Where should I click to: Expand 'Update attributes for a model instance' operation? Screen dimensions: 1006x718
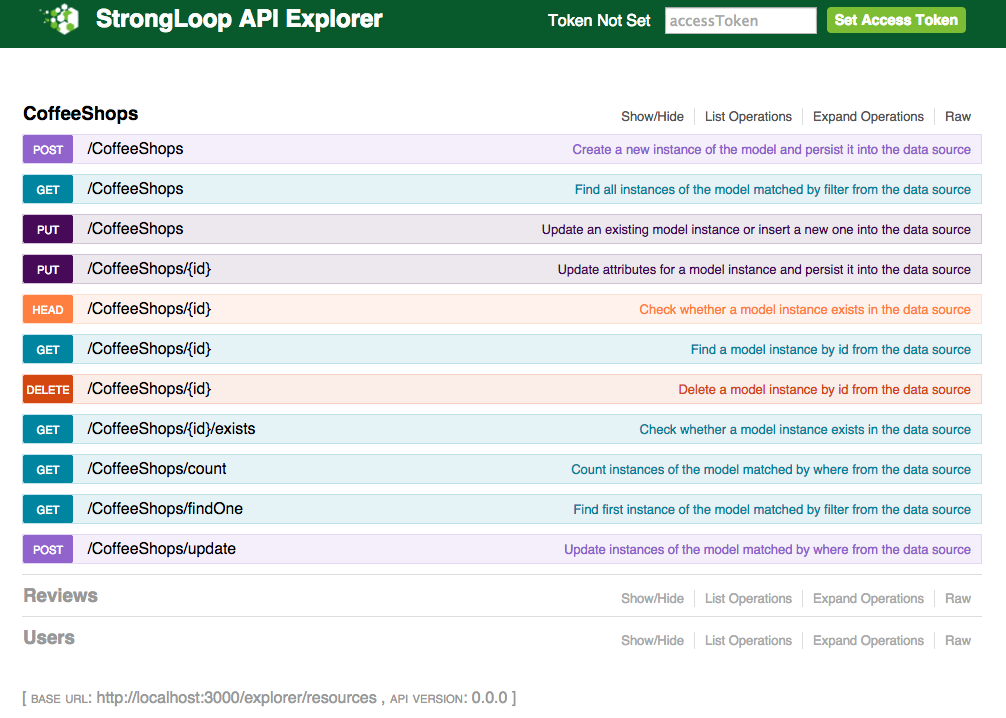tap(763, 269)
